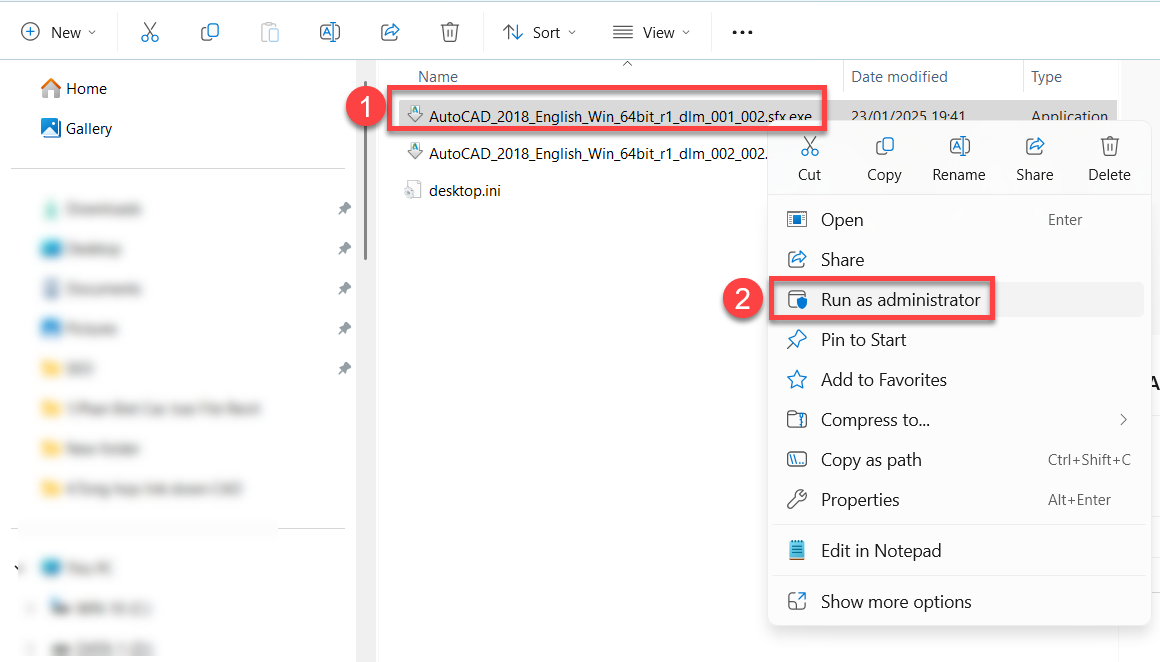Image resolution: width=1160 pixels, height=662 pixels.
Task: Select AutoCAD_2018 dlm_002_002 file
Action: [x=598, y=154]
